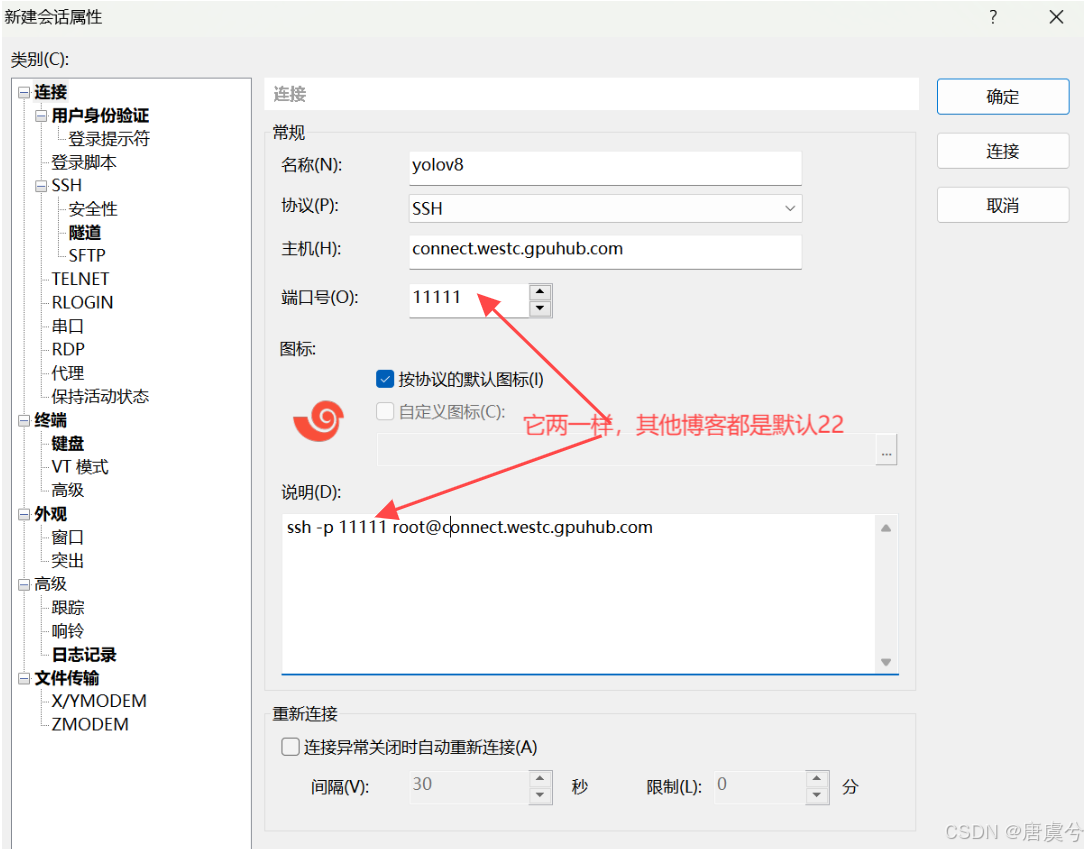Select X/YMODEM tree item
Viewport: 1088px width, 849px height.
coord(99,701)
